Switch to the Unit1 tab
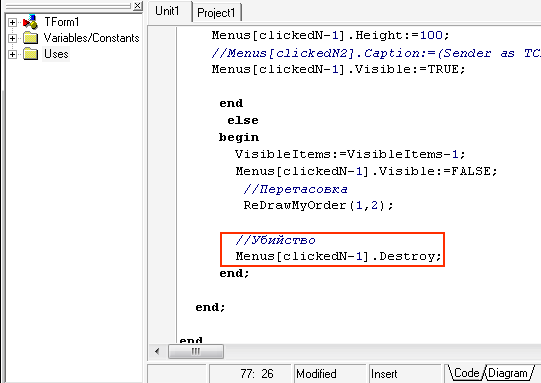This screenshot has height=383, width=541. pos(167,11)
